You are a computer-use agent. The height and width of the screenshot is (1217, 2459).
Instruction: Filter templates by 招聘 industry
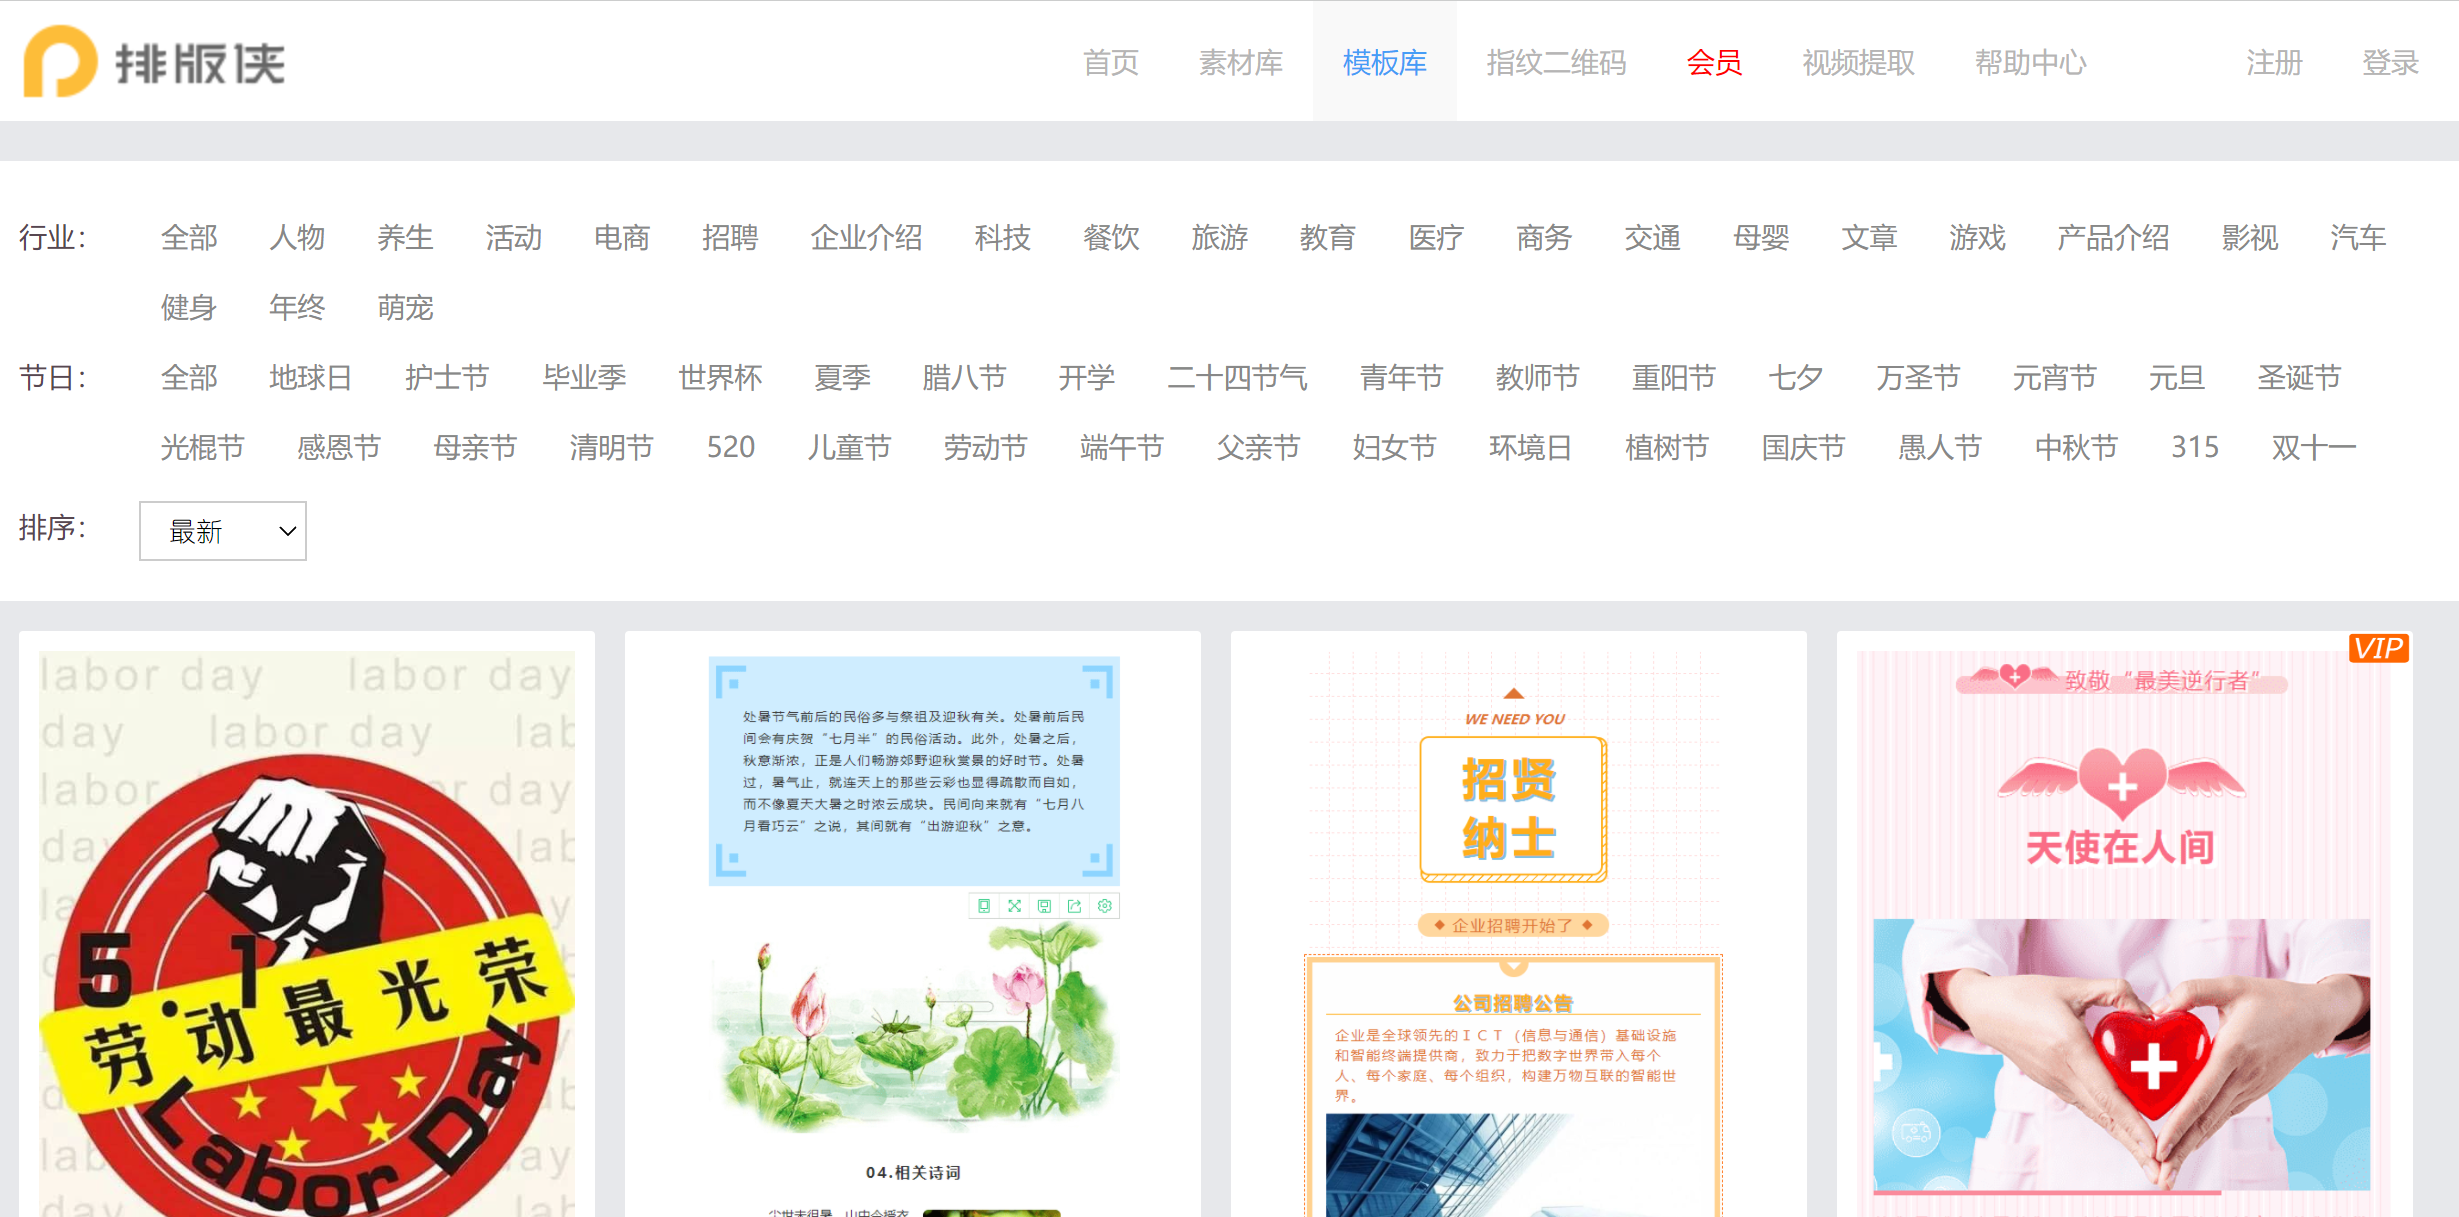pyautogui.click(x=730, y=237)
